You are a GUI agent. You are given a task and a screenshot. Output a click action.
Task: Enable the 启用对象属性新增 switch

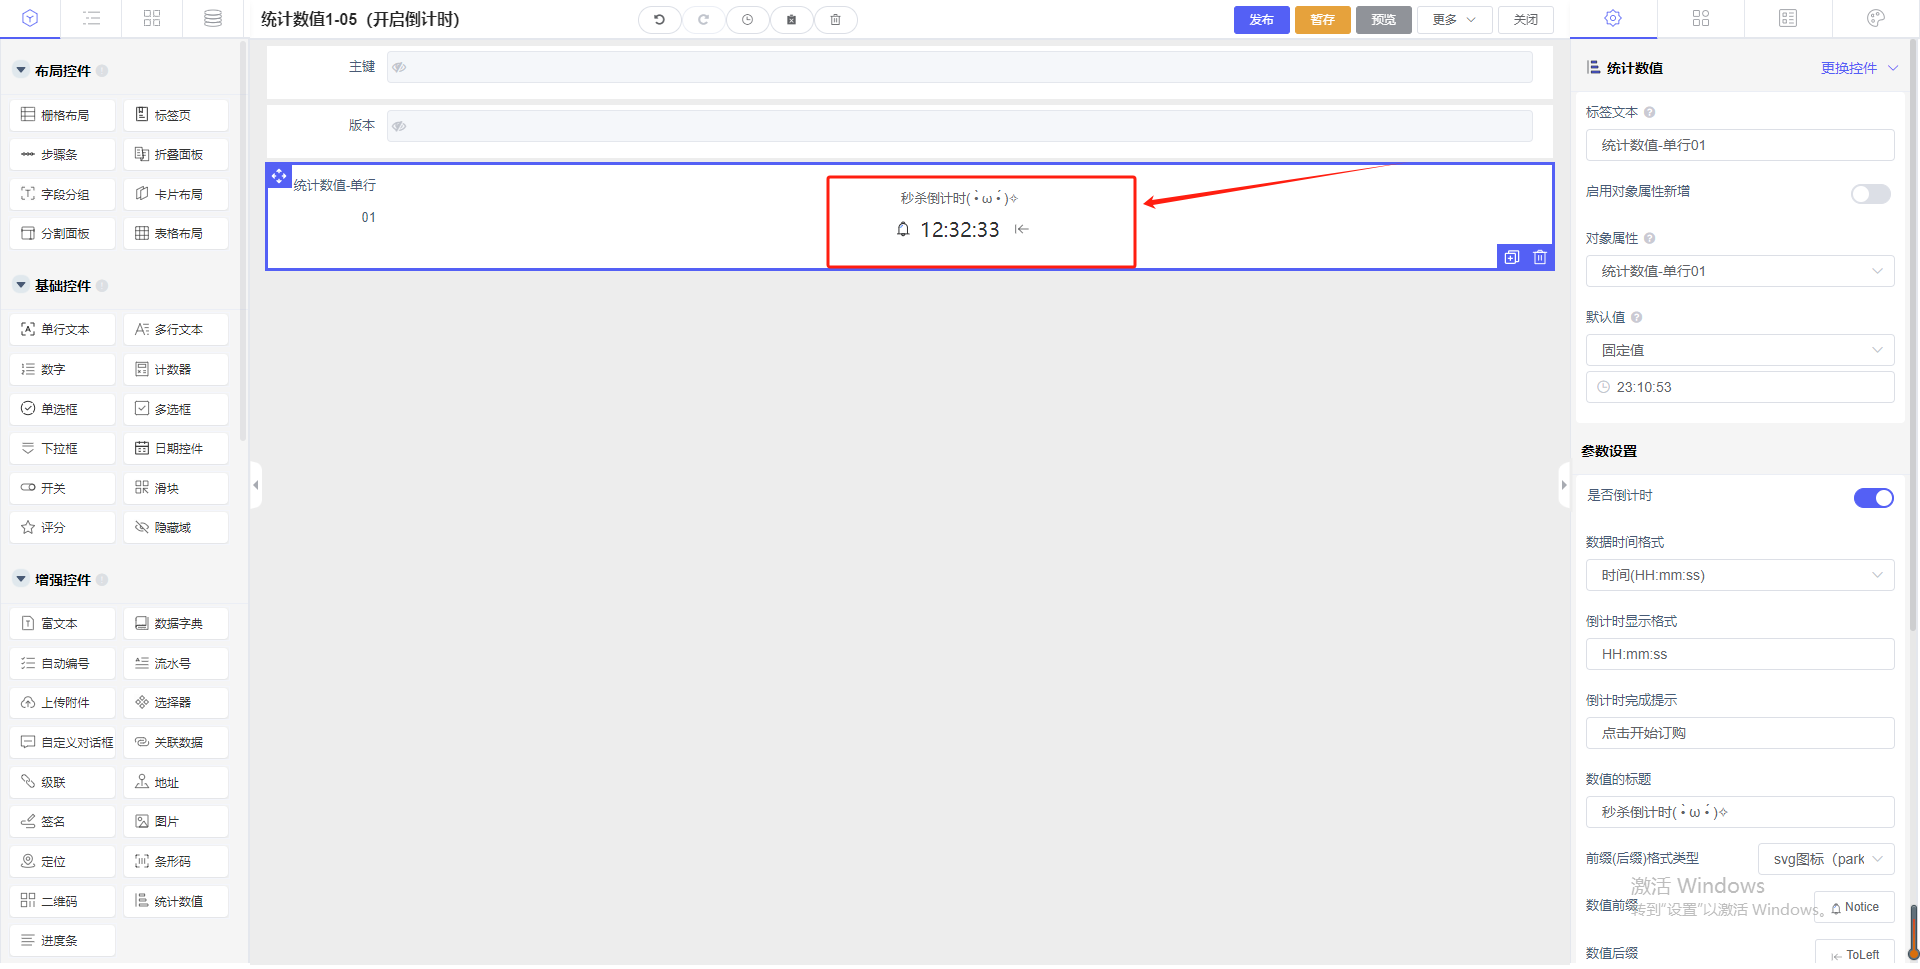tap(1870, 194)
